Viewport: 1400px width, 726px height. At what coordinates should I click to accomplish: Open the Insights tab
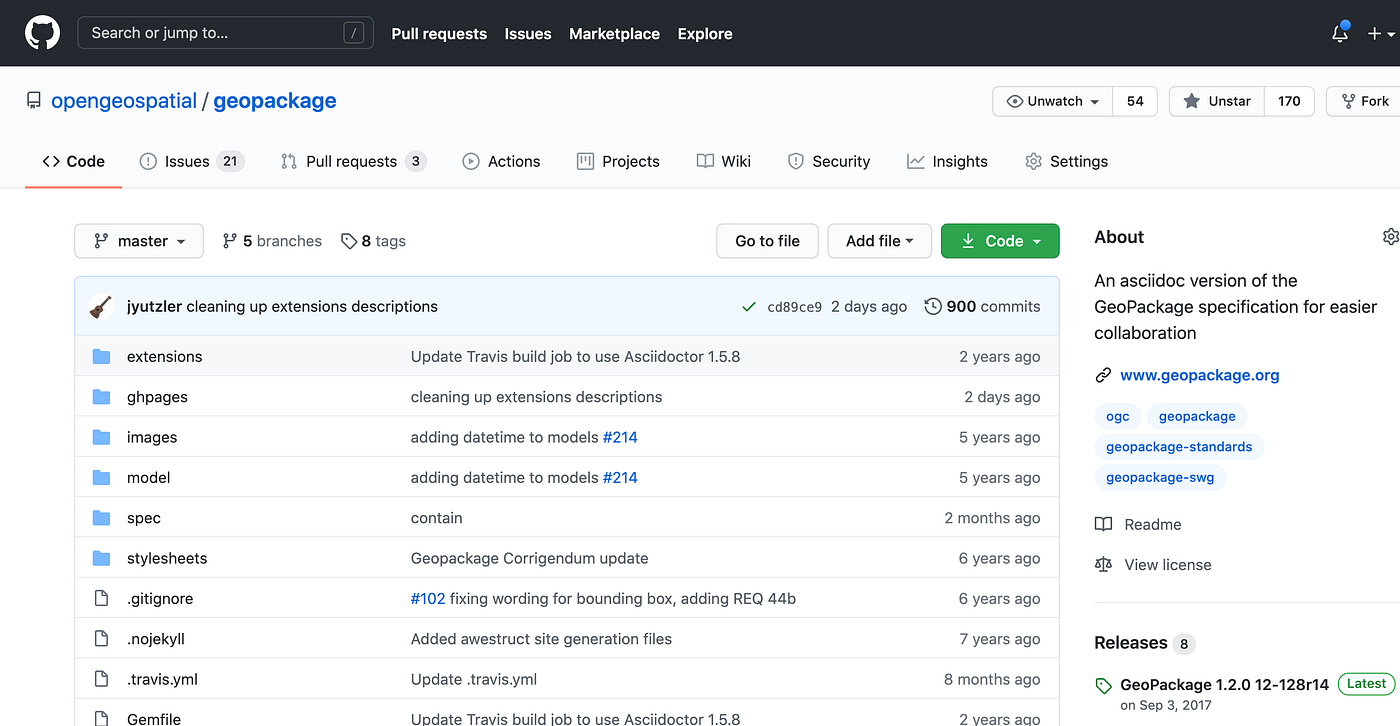[947, 161]
